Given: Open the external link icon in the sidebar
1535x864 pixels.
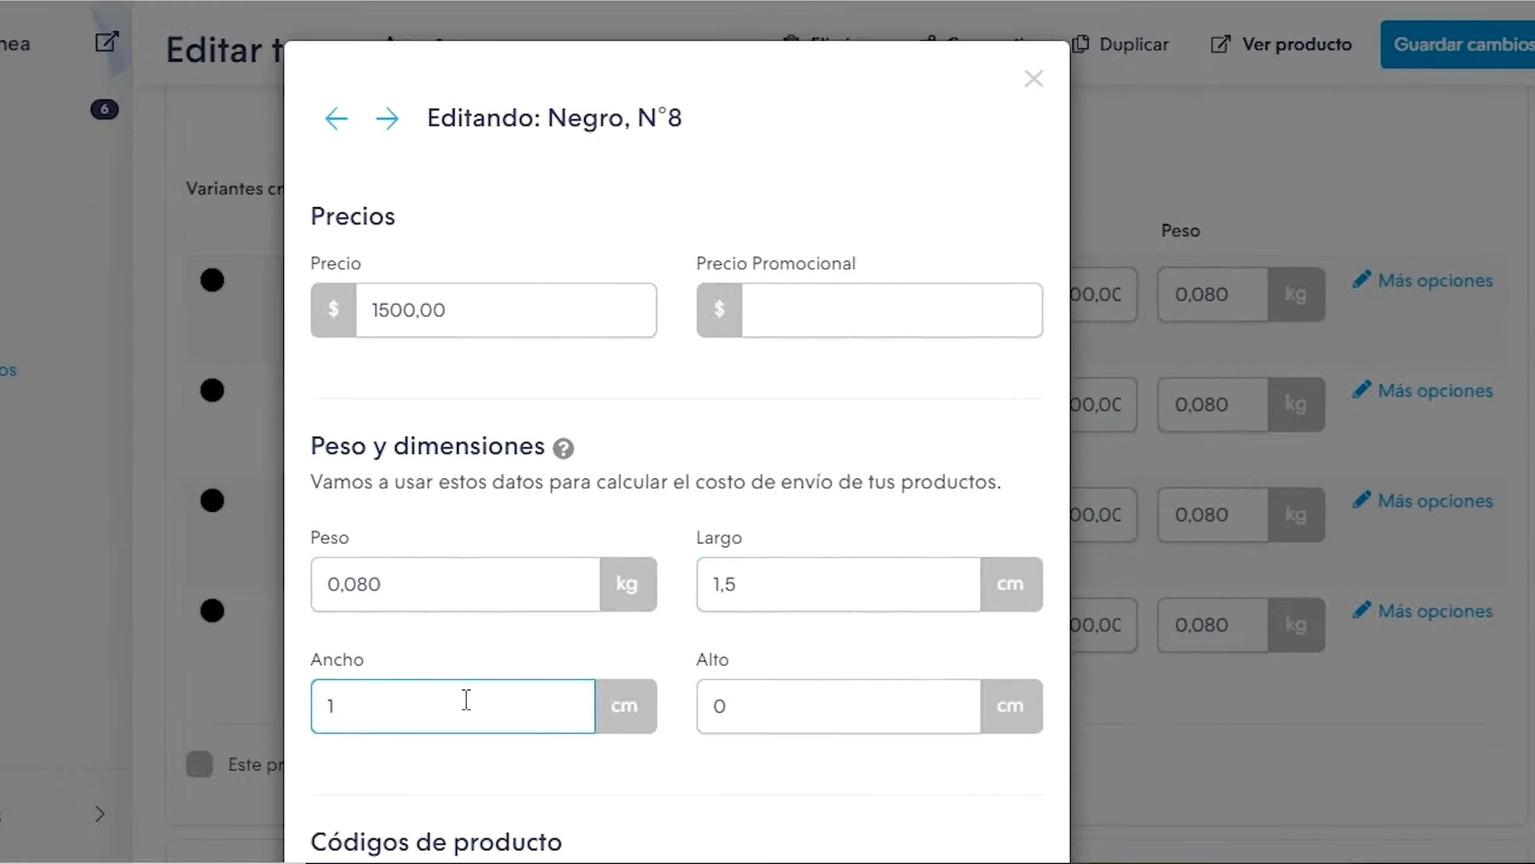Looking at the screenshot, I should (107, 42).
